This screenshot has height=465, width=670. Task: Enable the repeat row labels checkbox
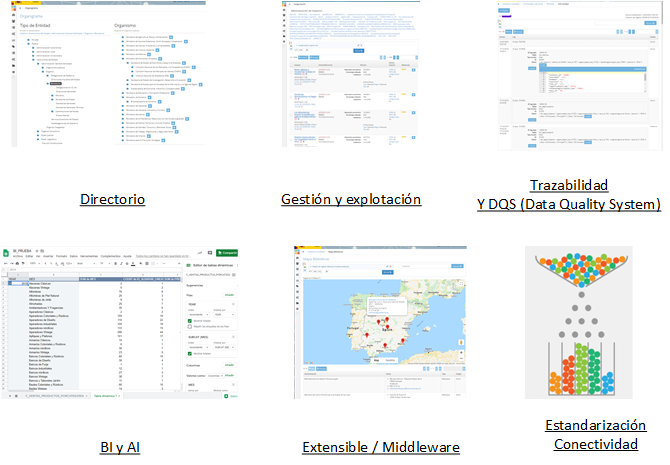click(x=191, y=327)
